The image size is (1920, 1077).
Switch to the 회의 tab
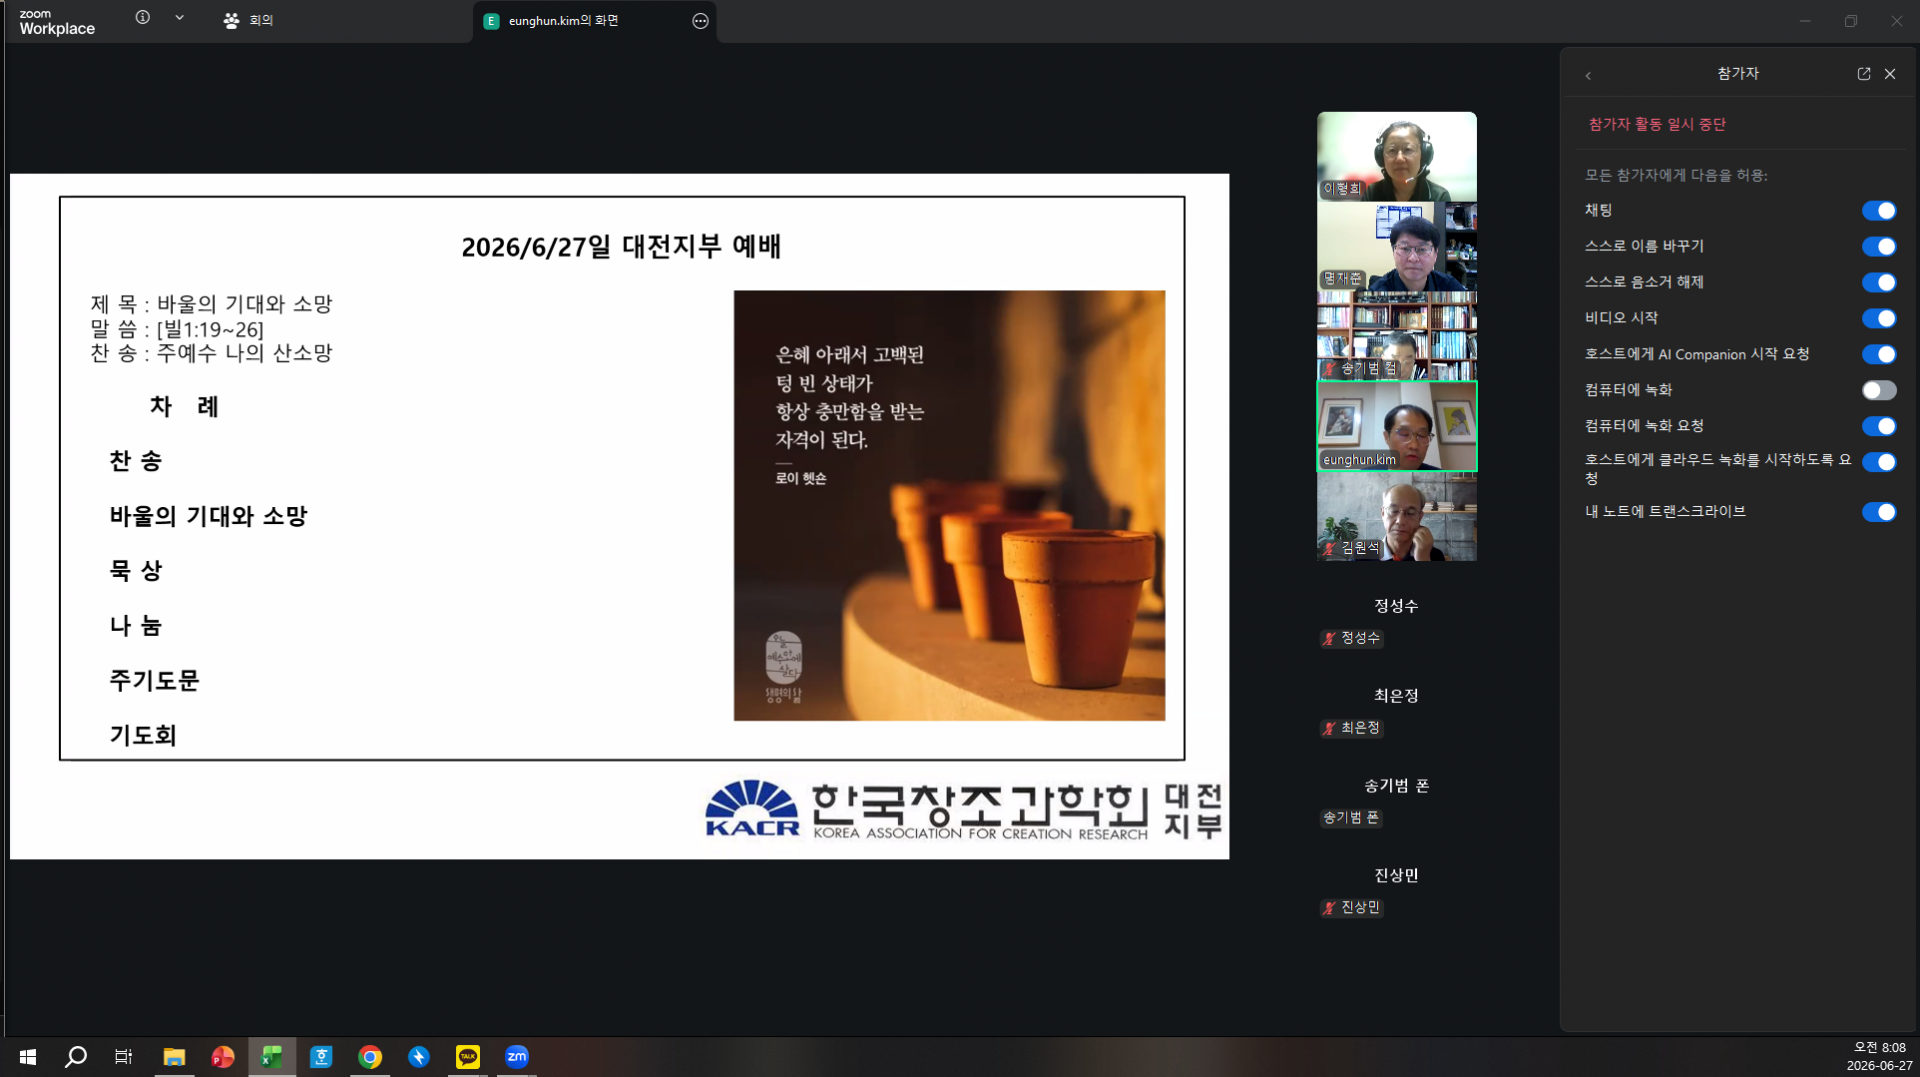coord(248,21)
